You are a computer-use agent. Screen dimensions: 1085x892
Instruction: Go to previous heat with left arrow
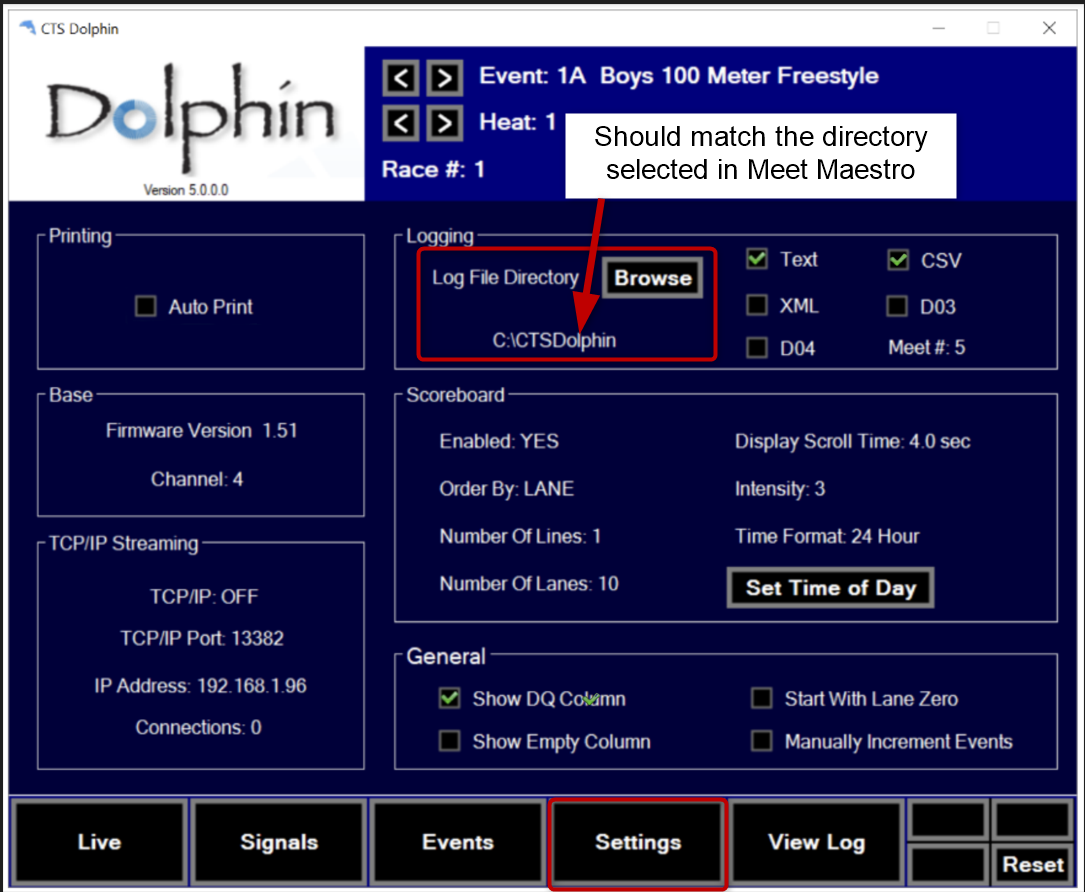[401, 124]
